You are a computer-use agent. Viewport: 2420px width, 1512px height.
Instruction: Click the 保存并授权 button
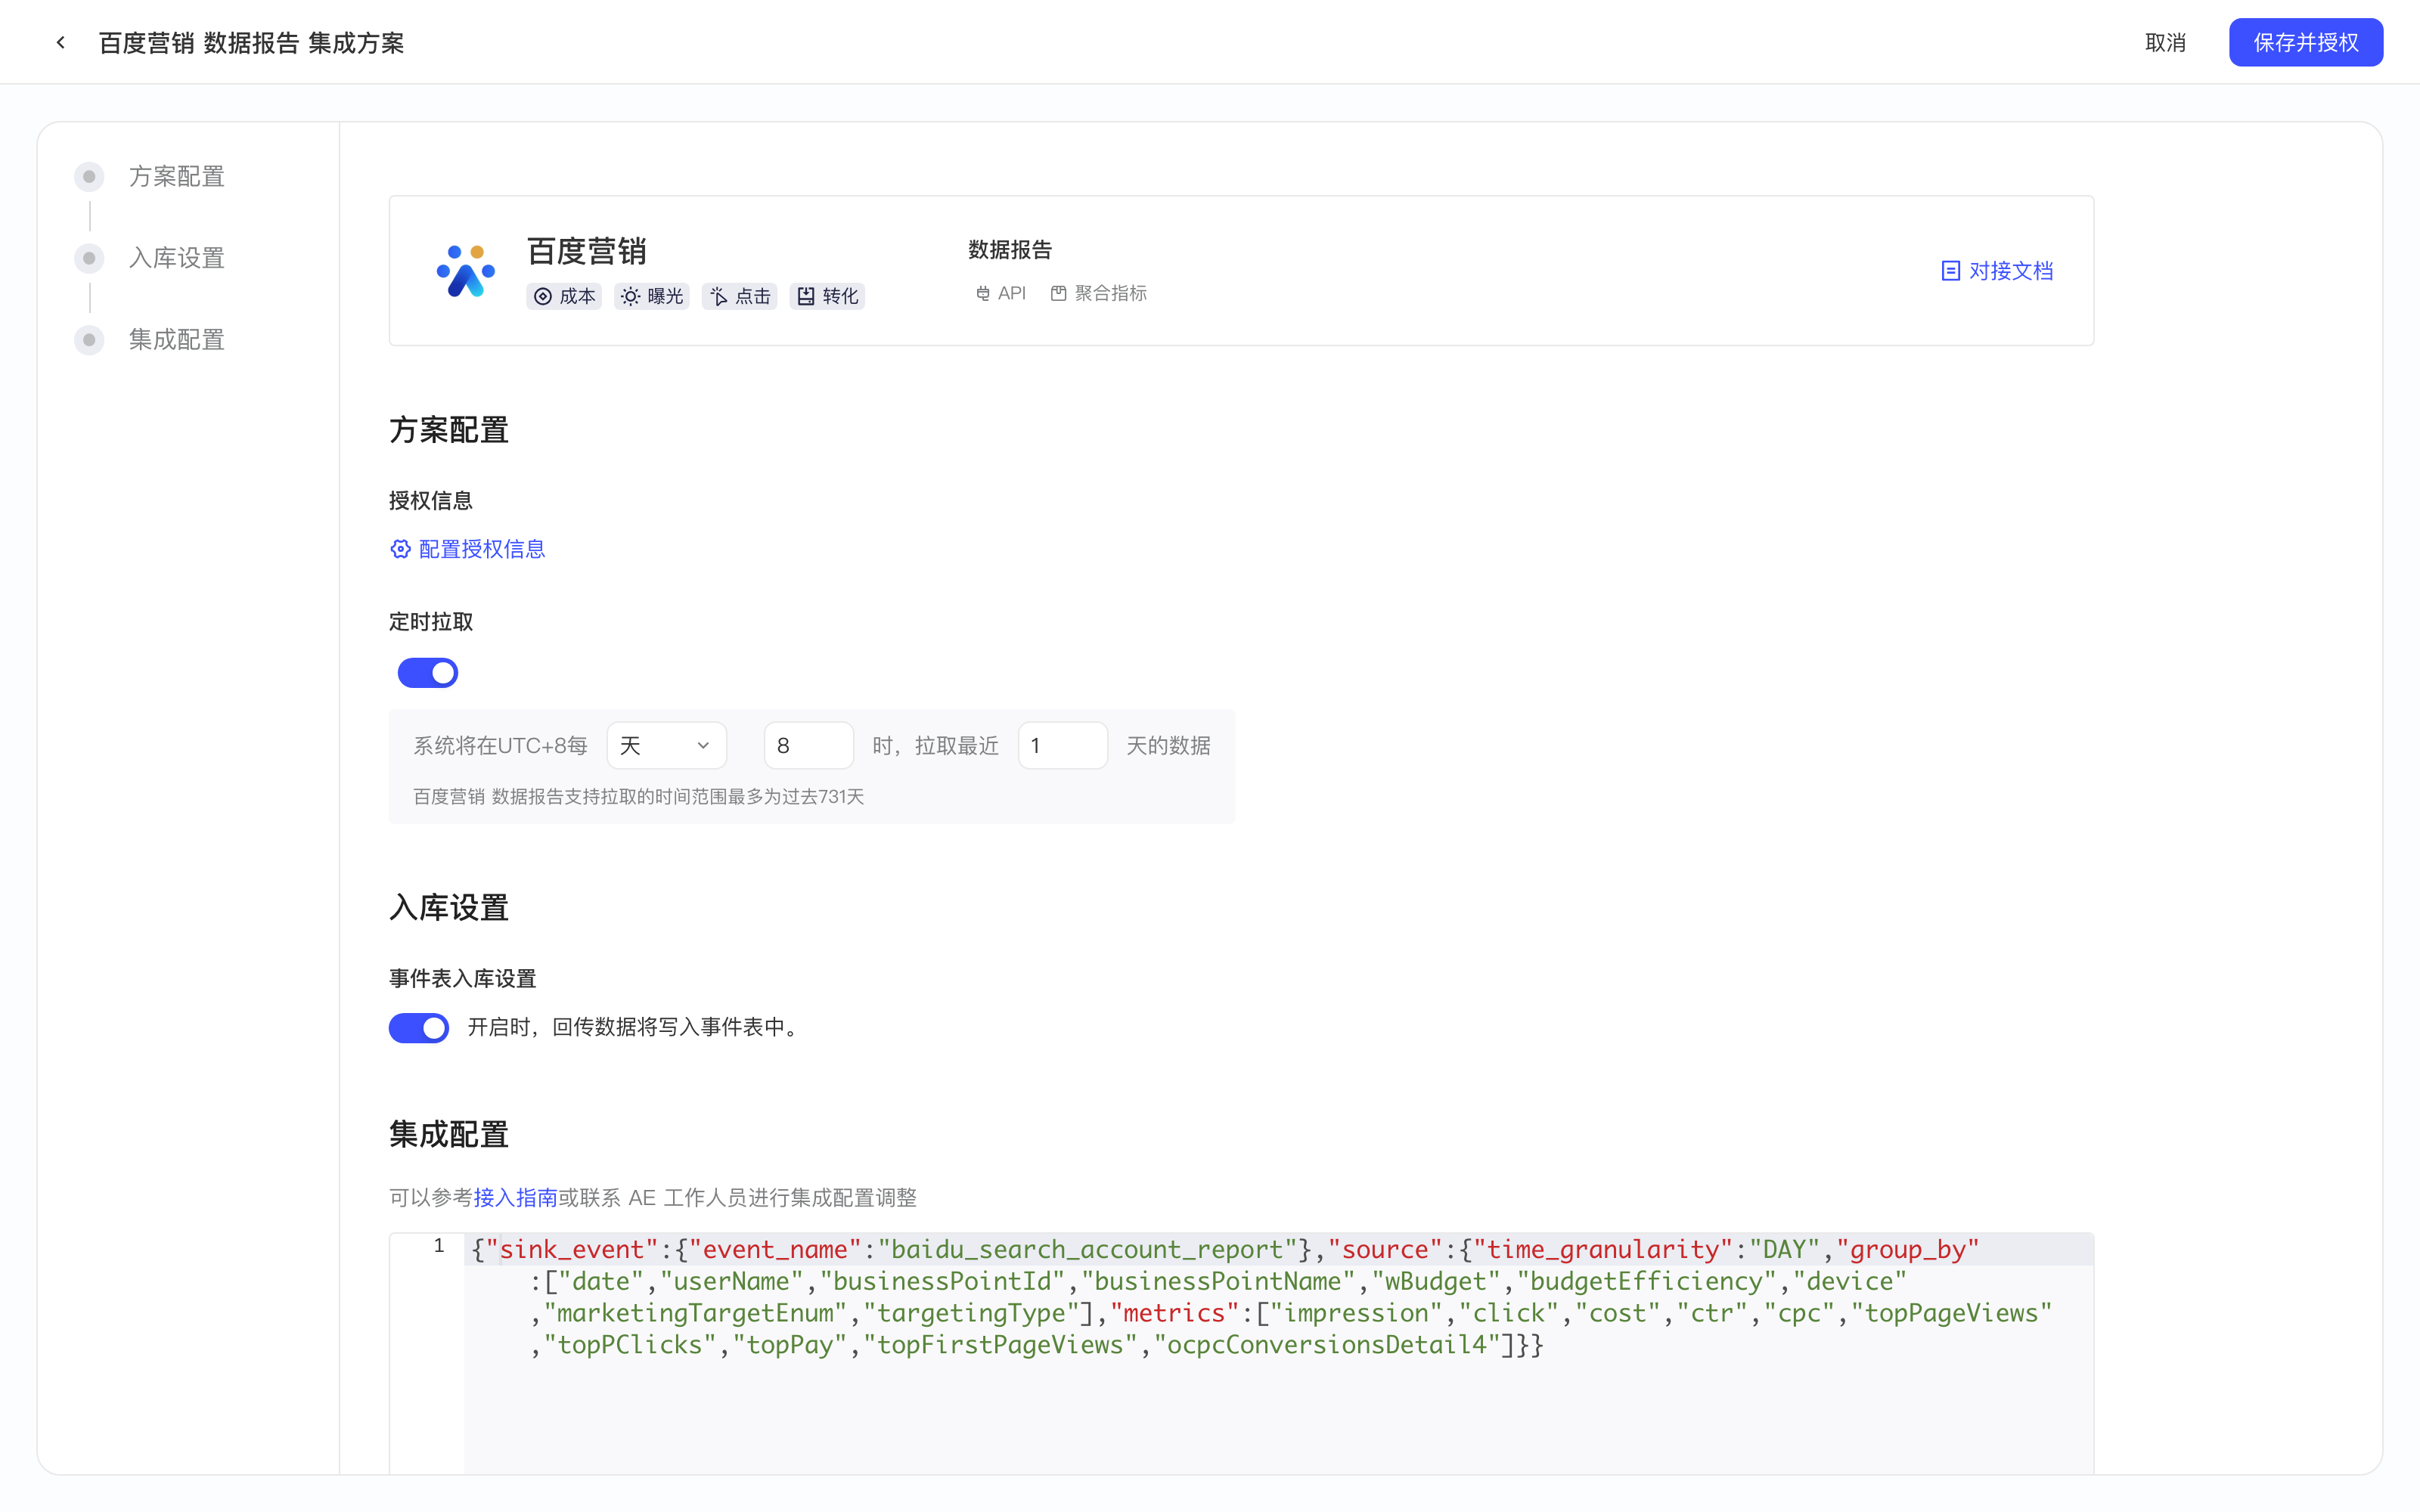point(2306,42)
